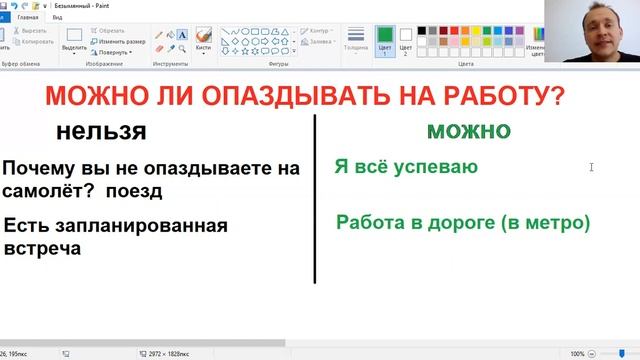The image size is (640, 360).
Task: Click the Brushes (Кисти) icon
Action: [203, 36]
